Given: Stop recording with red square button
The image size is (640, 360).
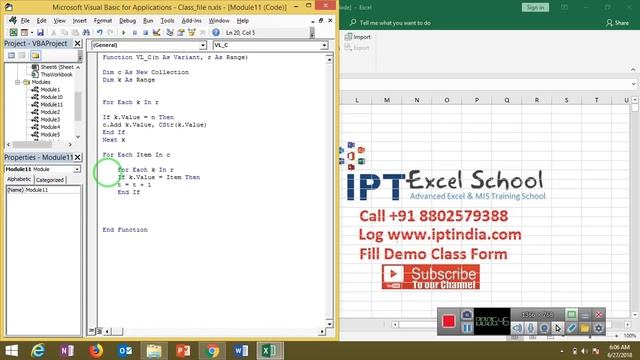Looking at the screenshot, I should pos(449,321).
